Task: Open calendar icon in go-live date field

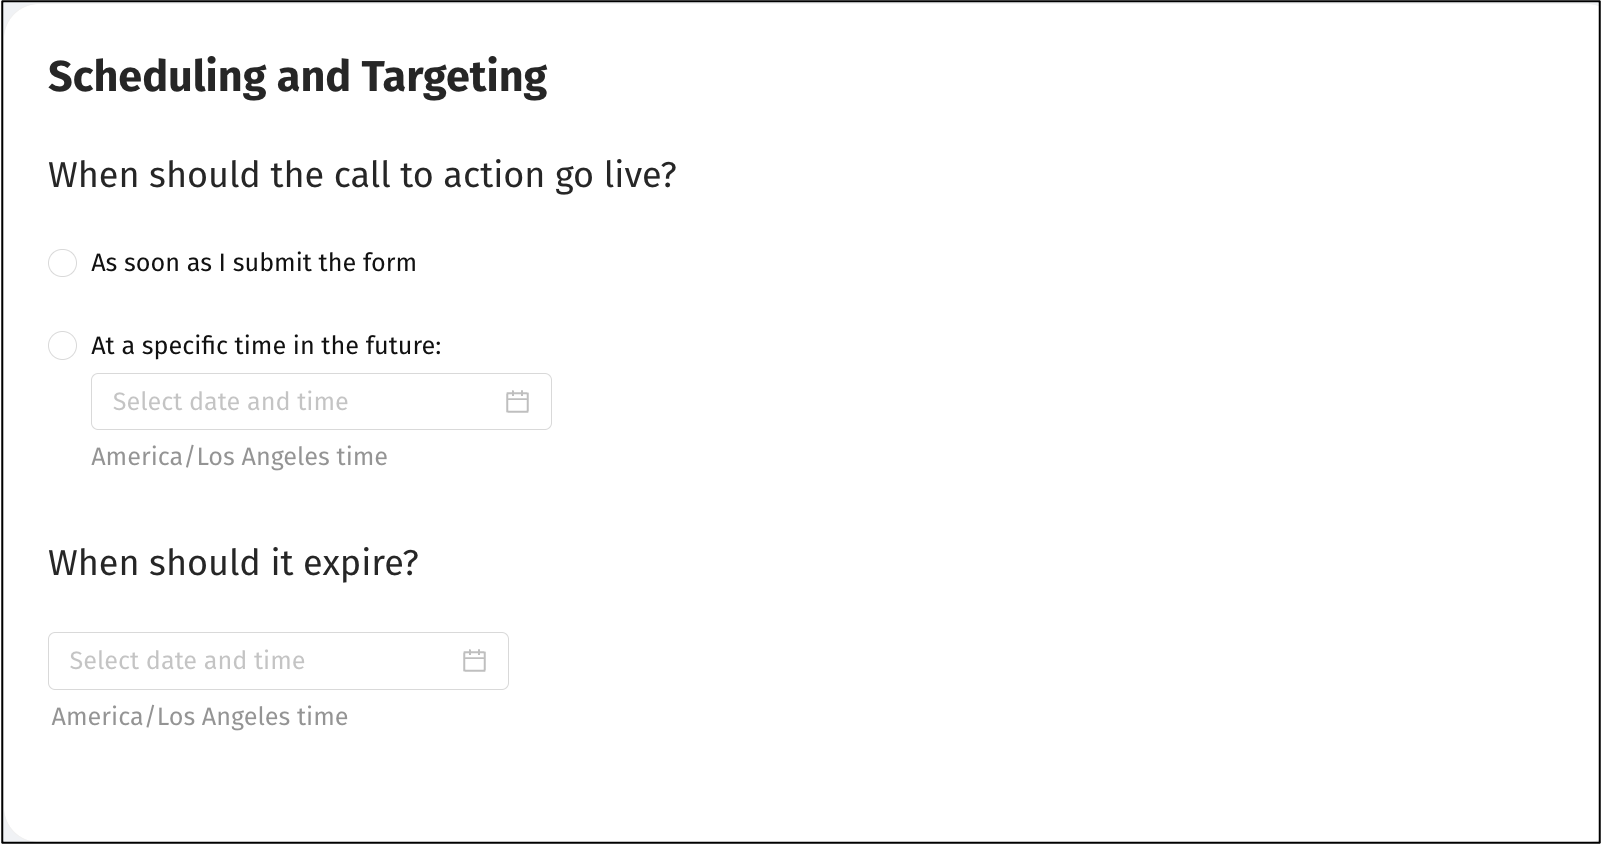Action: pos(517,402)
